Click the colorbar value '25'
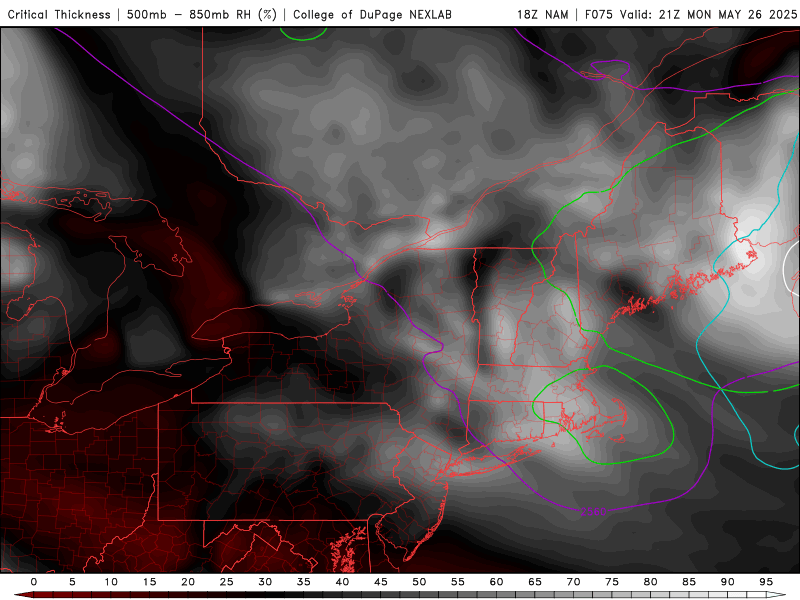The width and height of the screenshot is (800, 600). click(x=227, y=582)
